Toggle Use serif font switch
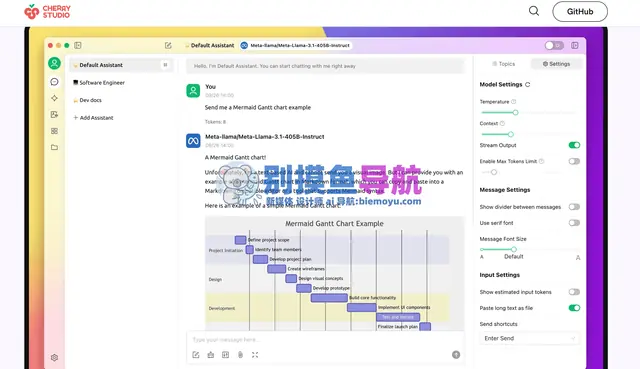Screen dimensions: 640x369 pyautogui.click(x=574, y=223)
